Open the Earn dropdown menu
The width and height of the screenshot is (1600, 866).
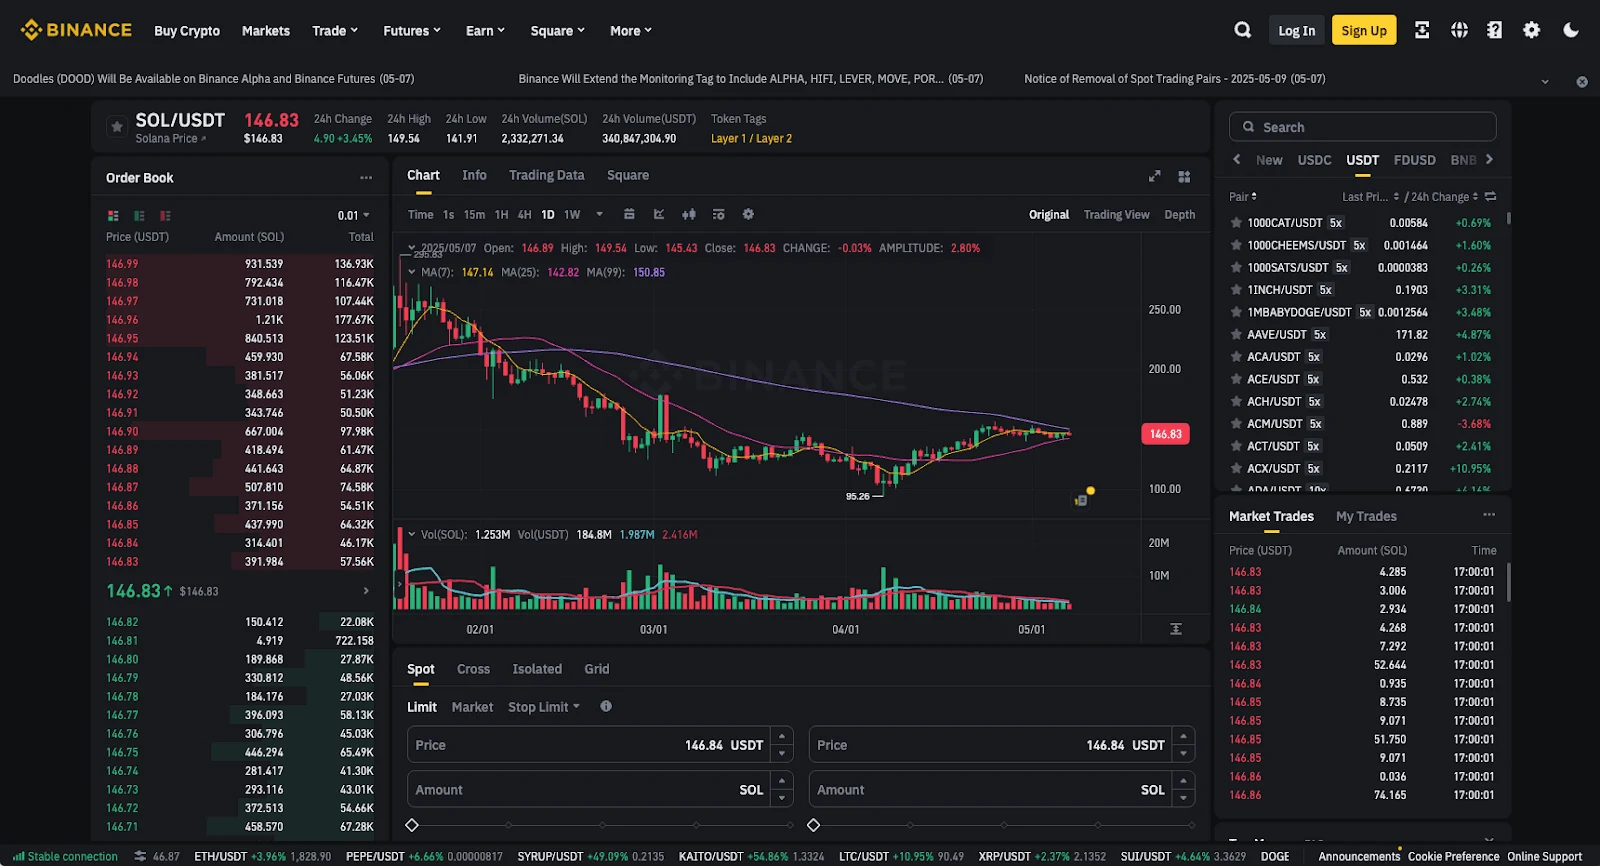pos(485,31)
